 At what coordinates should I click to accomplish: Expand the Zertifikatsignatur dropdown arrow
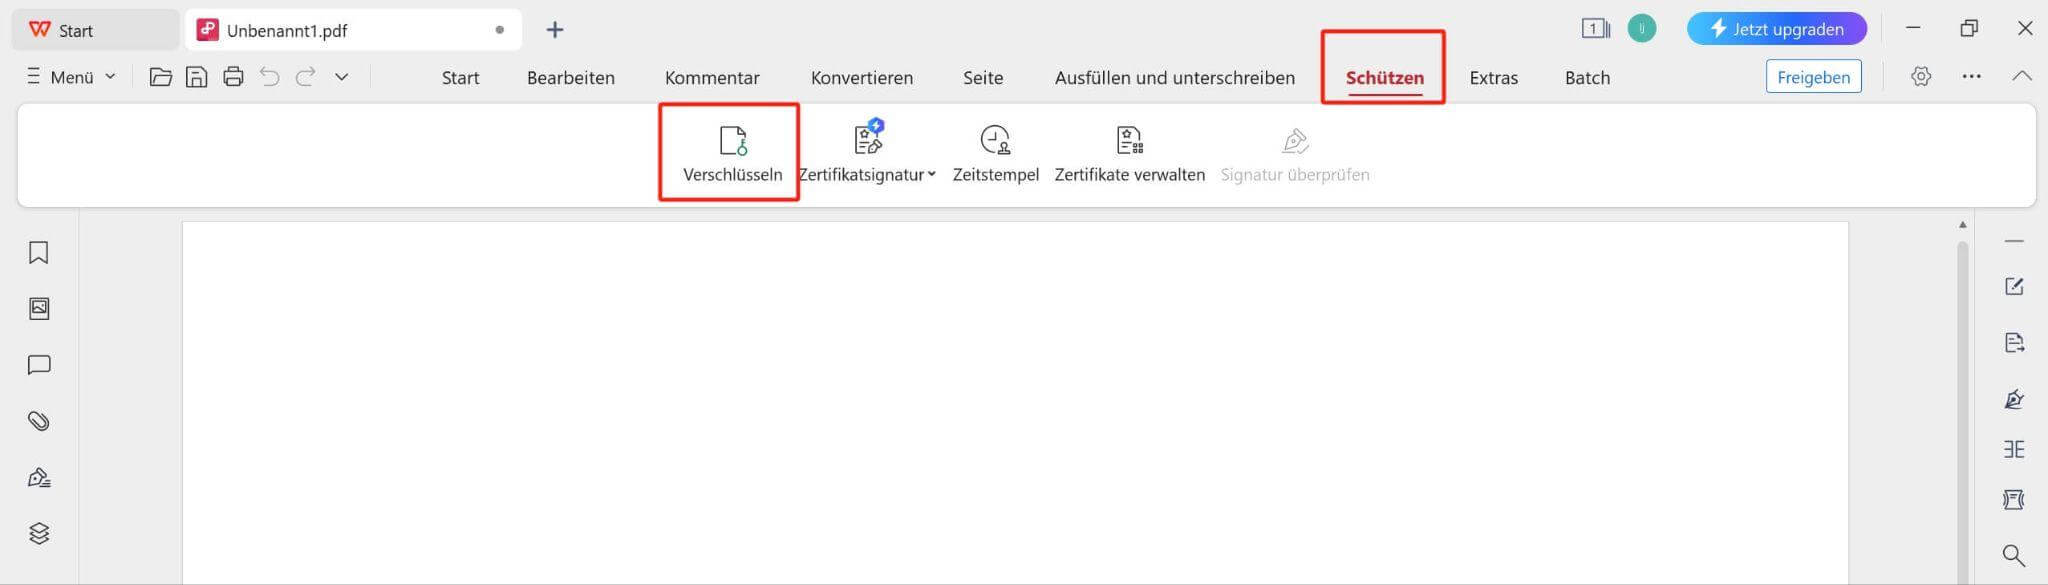(x=932, y=174)
